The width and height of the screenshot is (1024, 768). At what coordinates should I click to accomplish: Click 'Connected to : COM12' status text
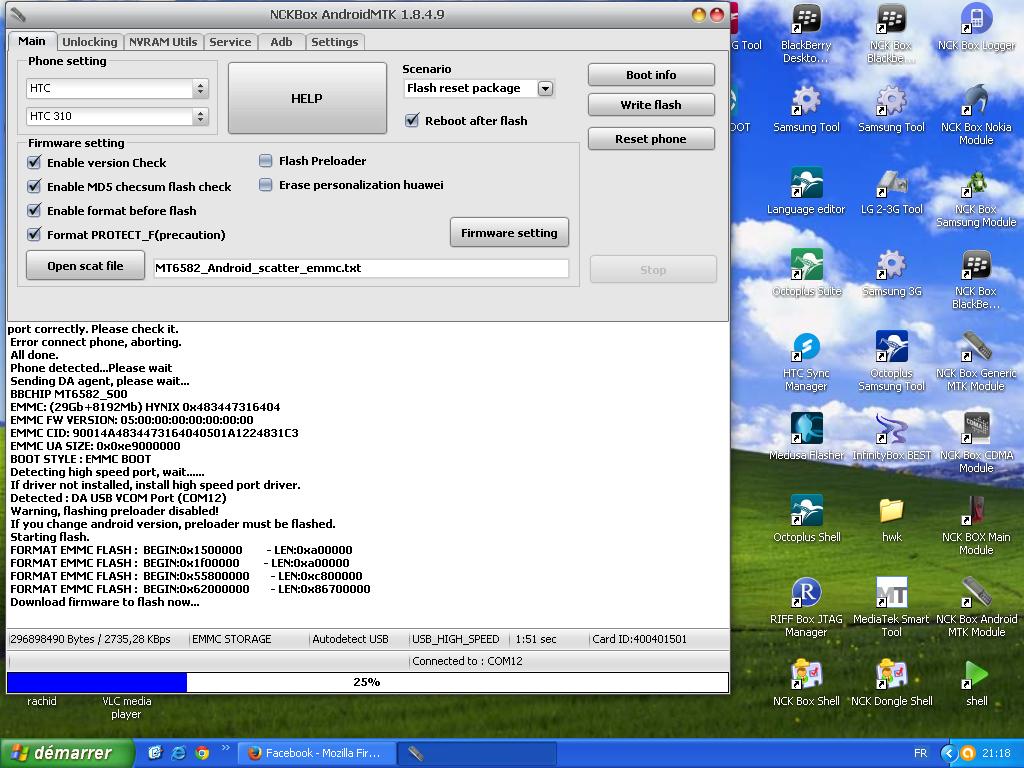pos(468,661)
